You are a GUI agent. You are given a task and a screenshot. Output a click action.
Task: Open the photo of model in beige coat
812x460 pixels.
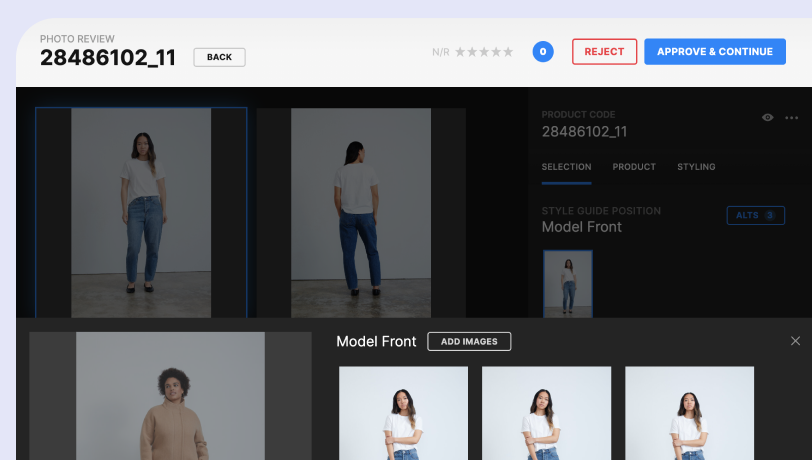point(170,396)
